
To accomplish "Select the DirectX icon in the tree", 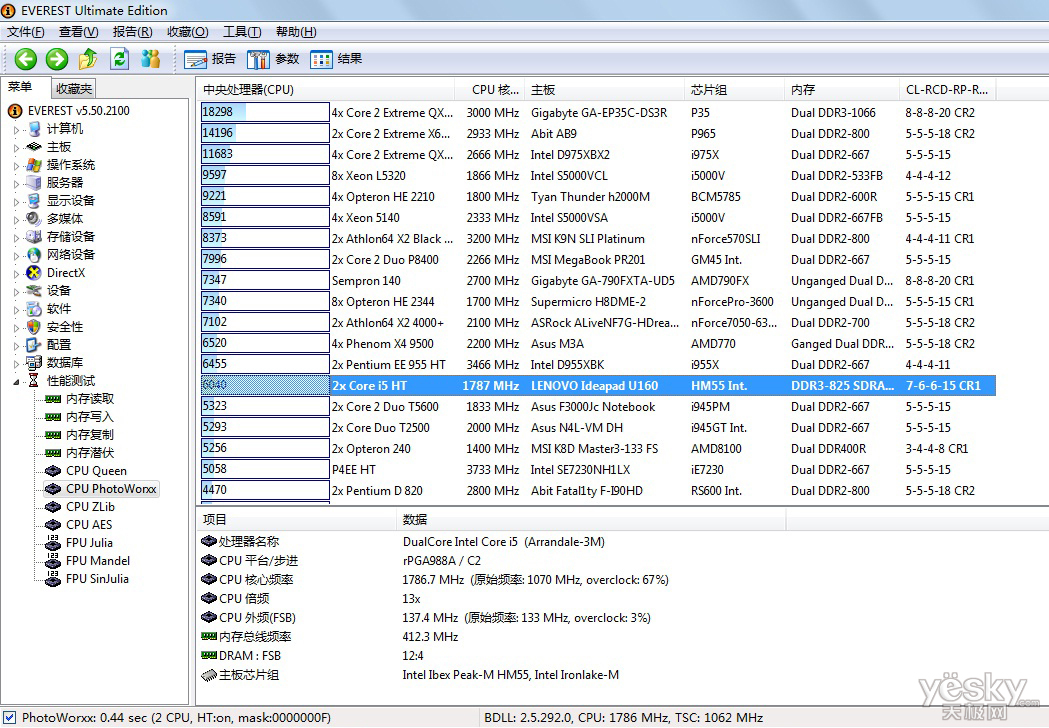I will pyautogui.click(x=33, y=273).
